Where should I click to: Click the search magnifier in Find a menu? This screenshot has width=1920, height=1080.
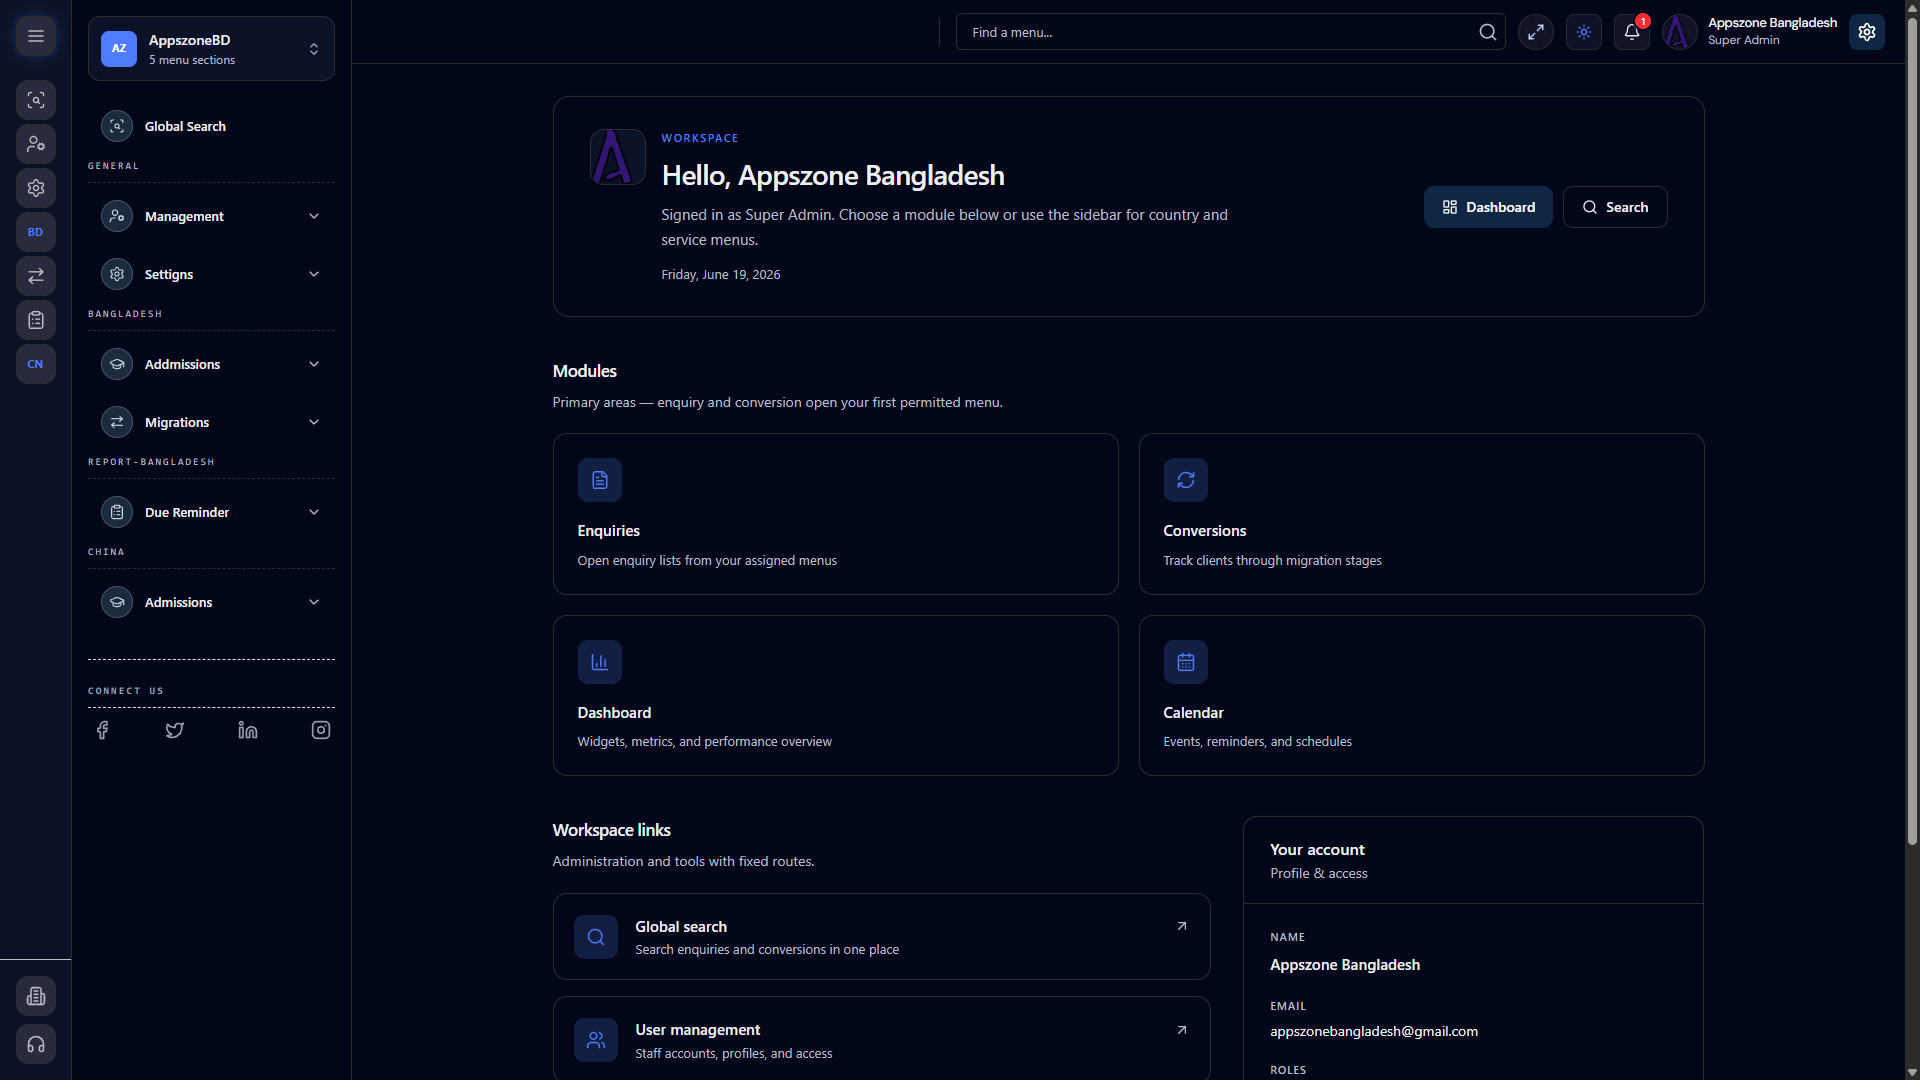[x=1488, y=32]
